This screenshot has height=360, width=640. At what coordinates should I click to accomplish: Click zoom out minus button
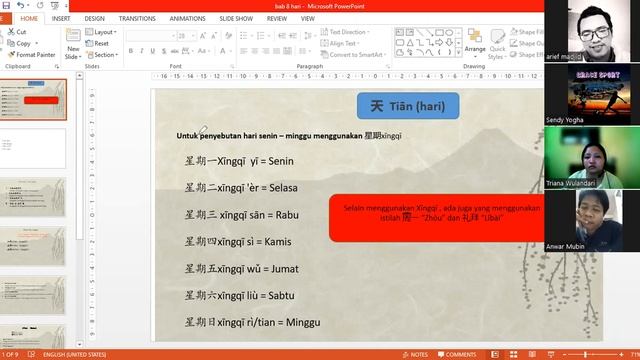pyautogui.click(x=564, y=355)
